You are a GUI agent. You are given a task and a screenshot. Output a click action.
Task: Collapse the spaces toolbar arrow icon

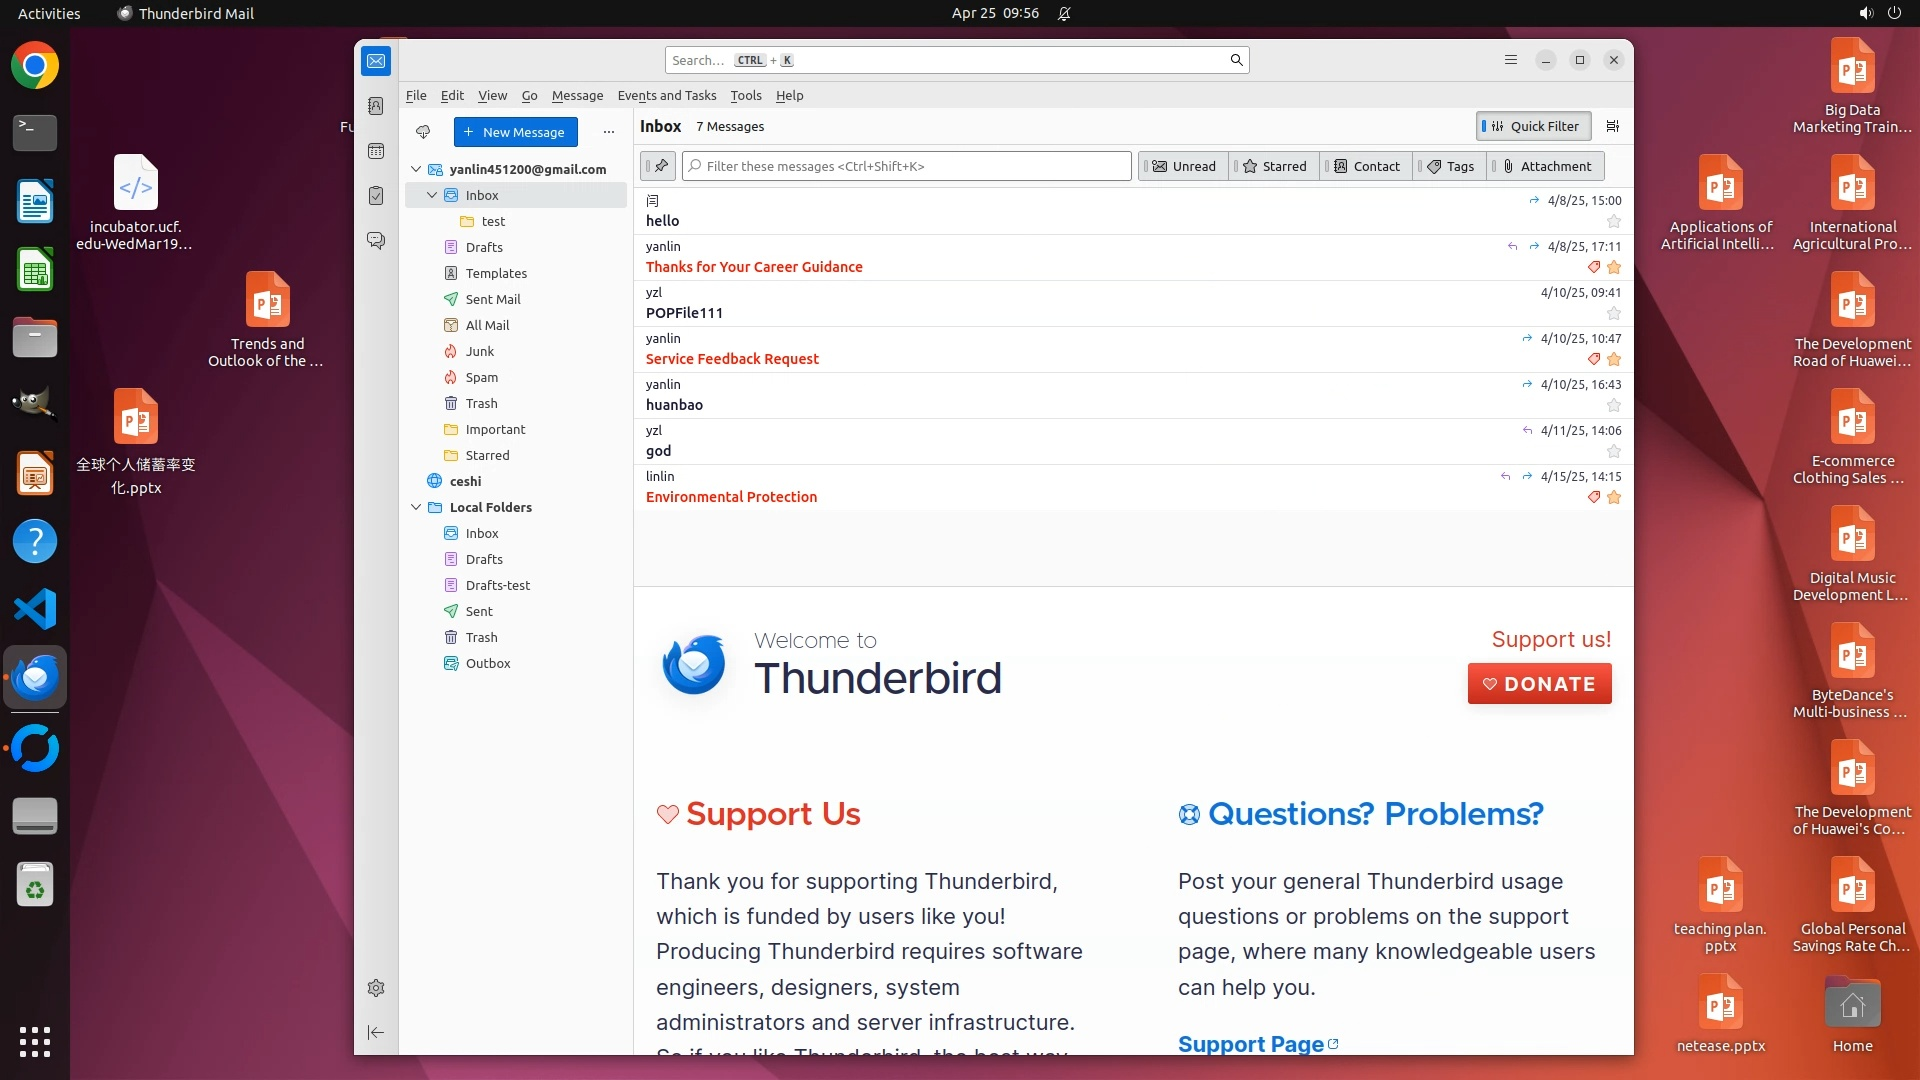[x=376, y=1032]
